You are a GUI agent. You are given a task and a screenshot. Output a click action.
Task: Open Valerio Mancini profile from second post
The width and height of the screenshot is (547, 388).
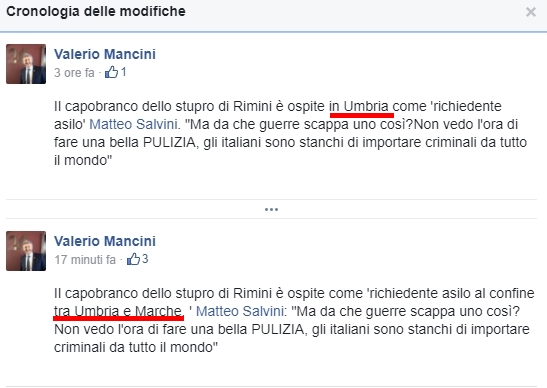[105, 241]
